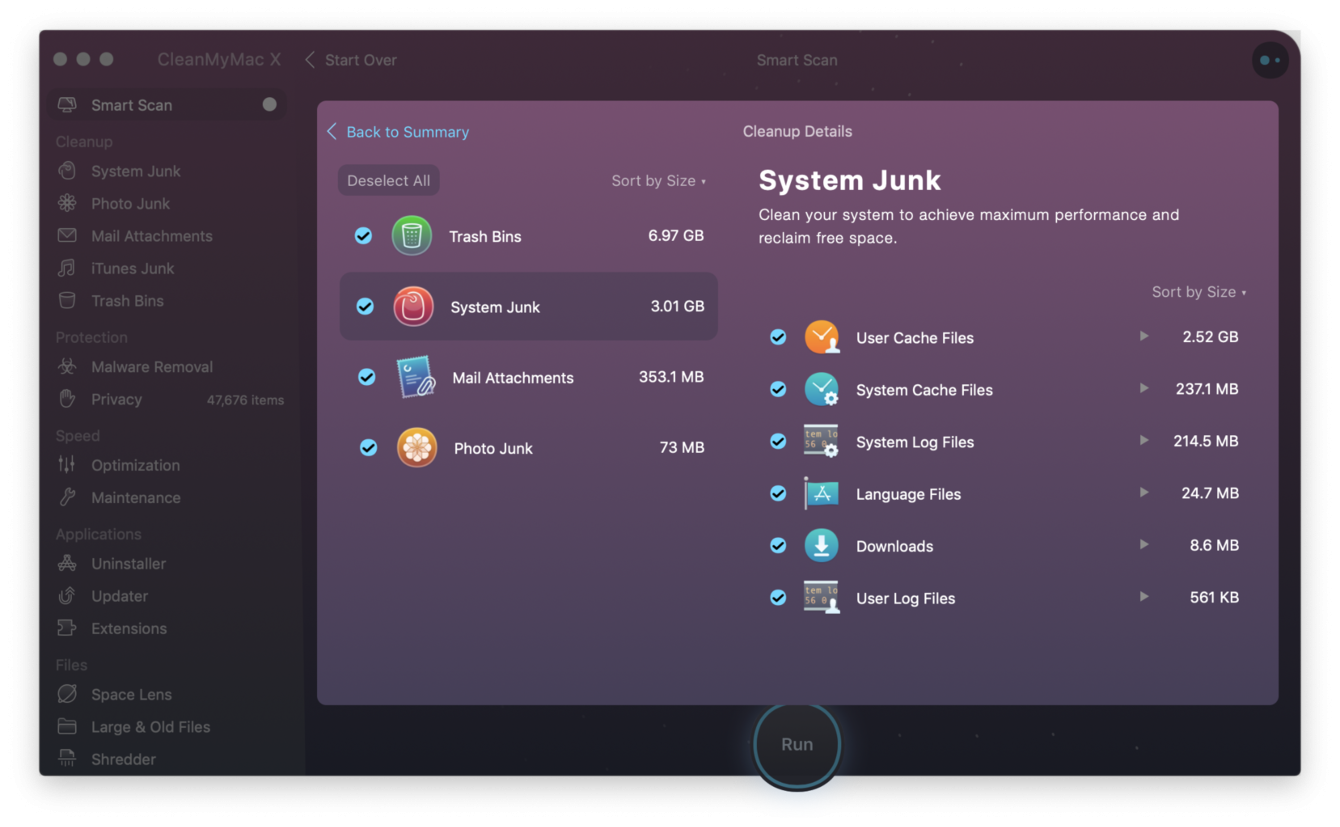Uncheck the Downloads checkbox
This screenshot has height=827, width=1340.
[778, 545]
